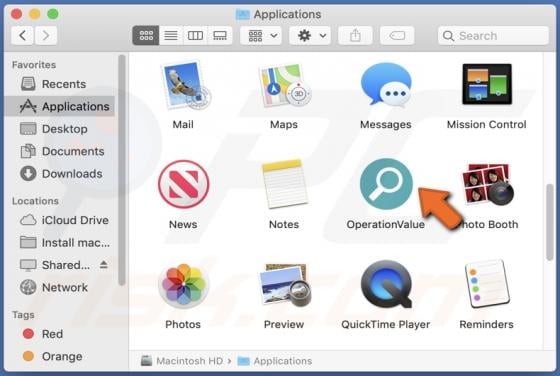Open the gear action menu dropdown
This screenshot has width=560, height=376.
pyautogui.click(x=310, y=35)
